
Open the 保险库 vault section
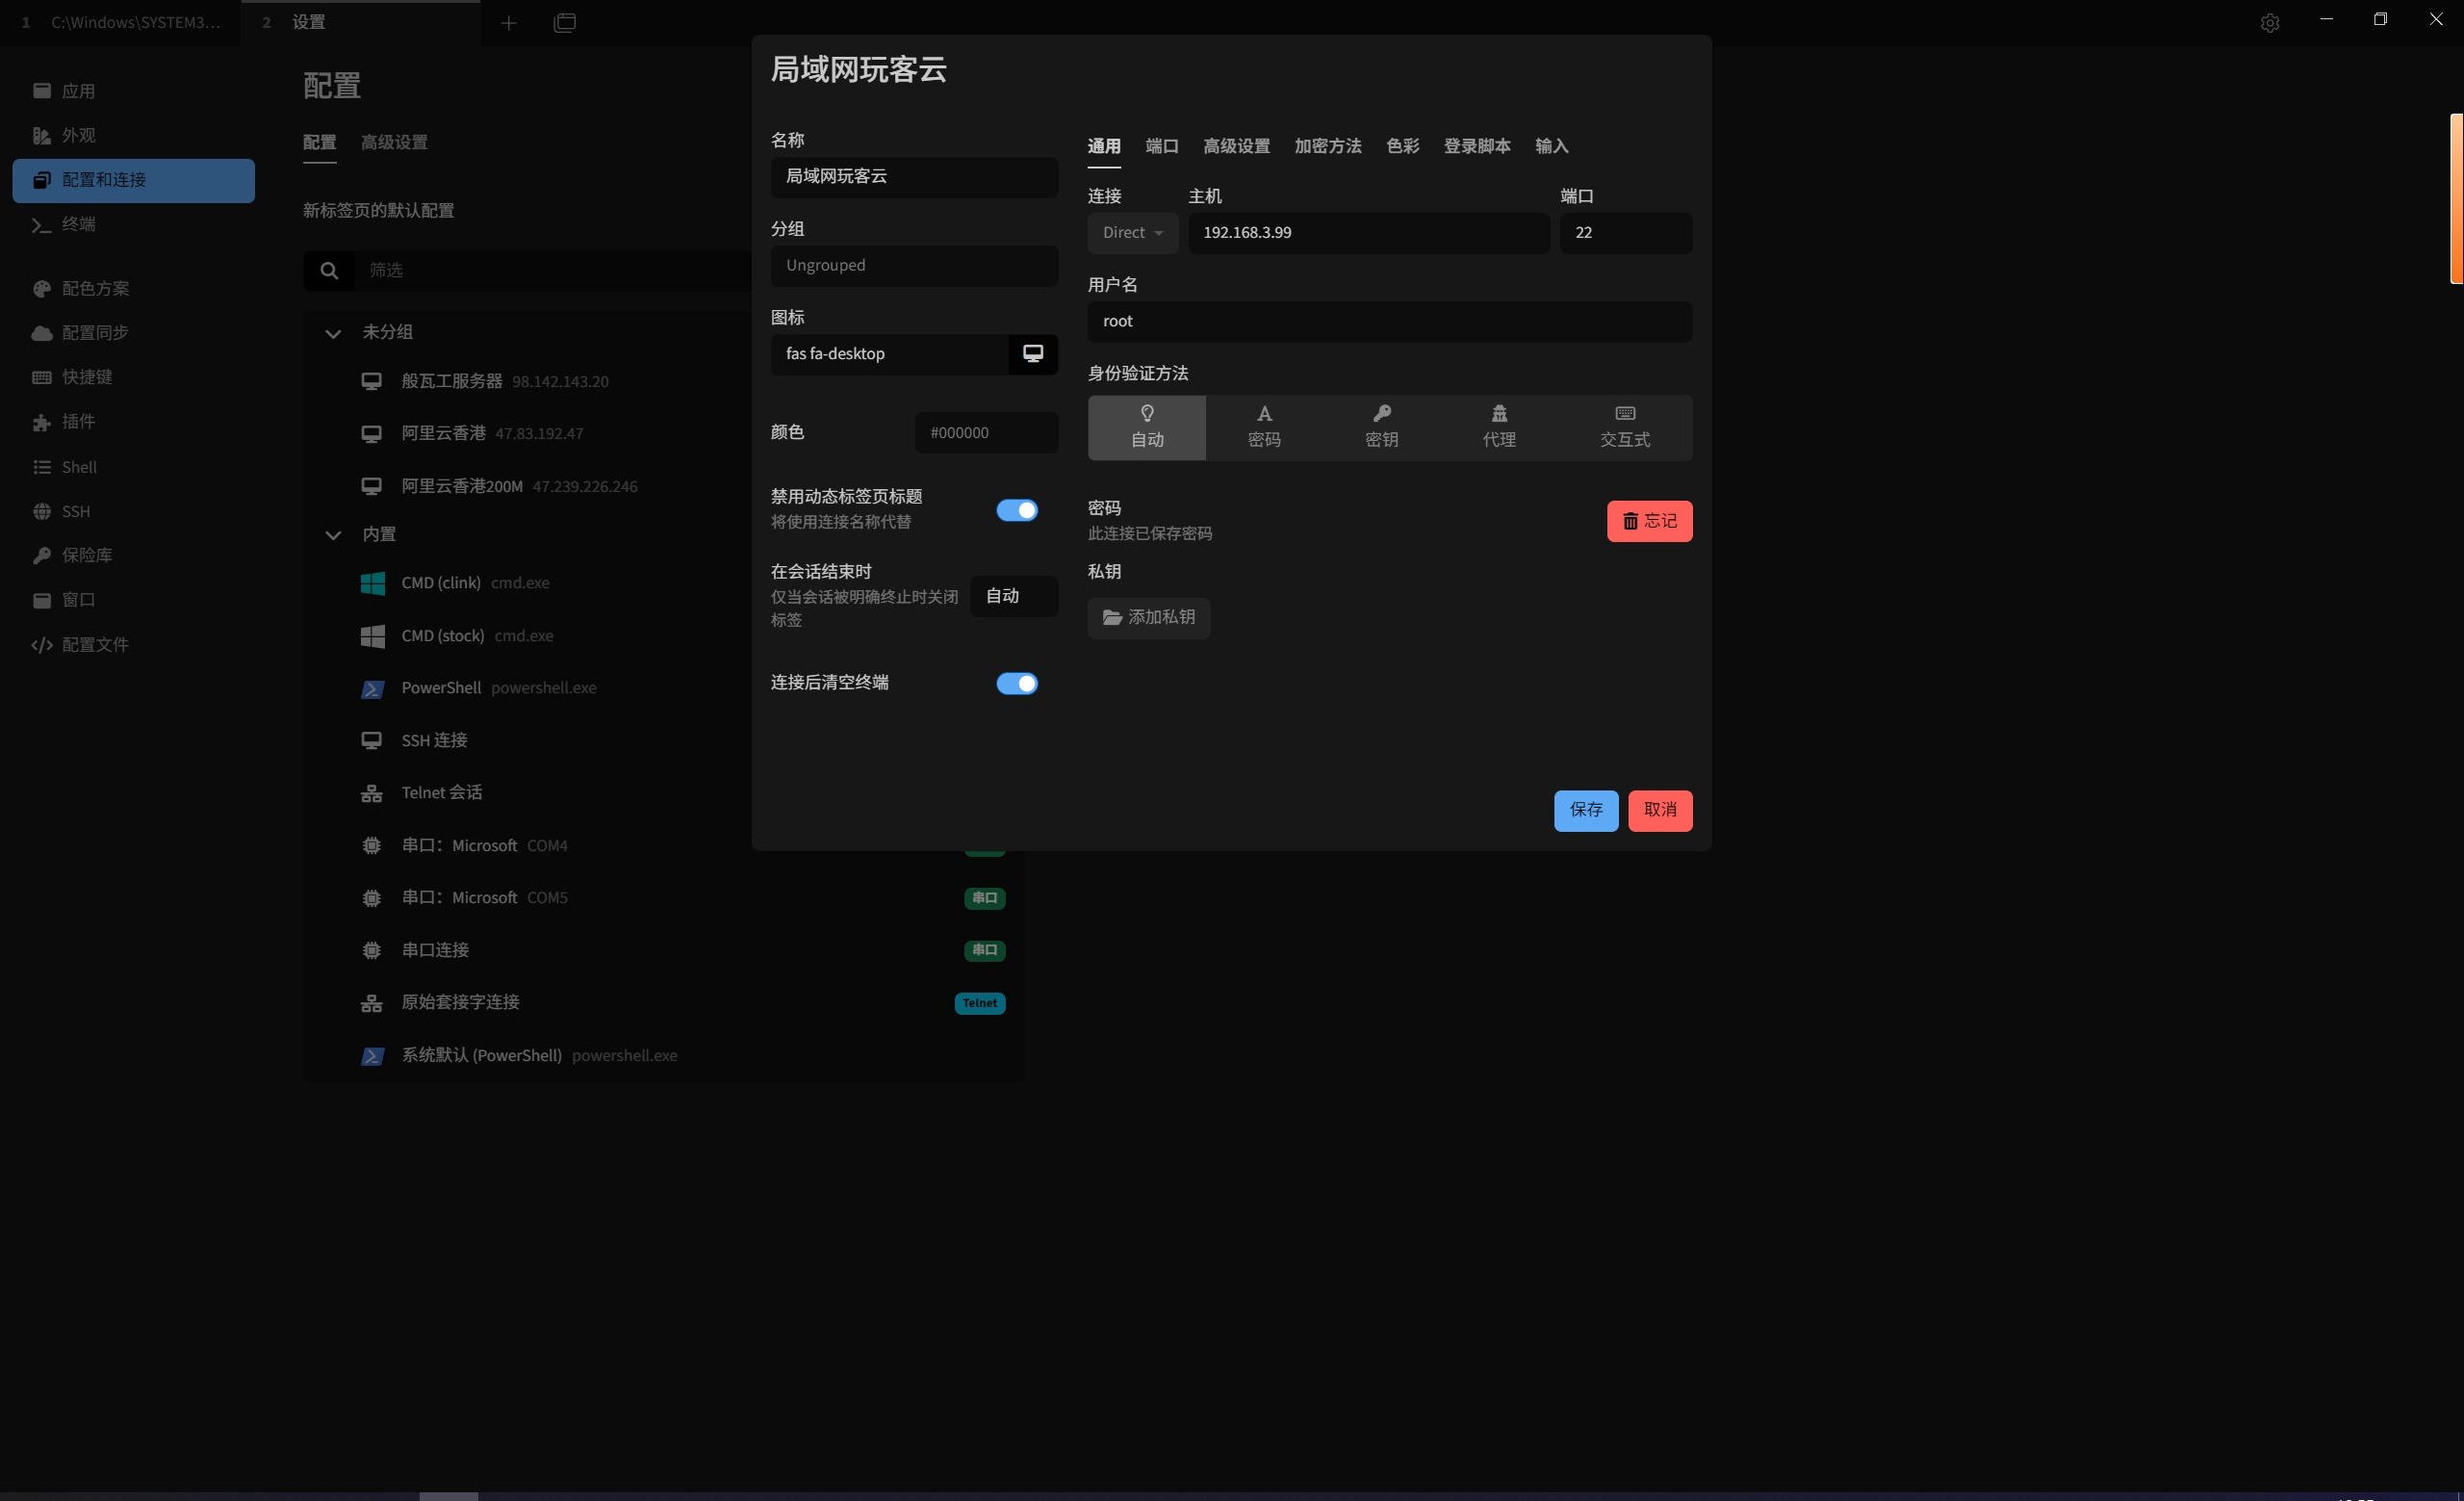pos(133,555)
